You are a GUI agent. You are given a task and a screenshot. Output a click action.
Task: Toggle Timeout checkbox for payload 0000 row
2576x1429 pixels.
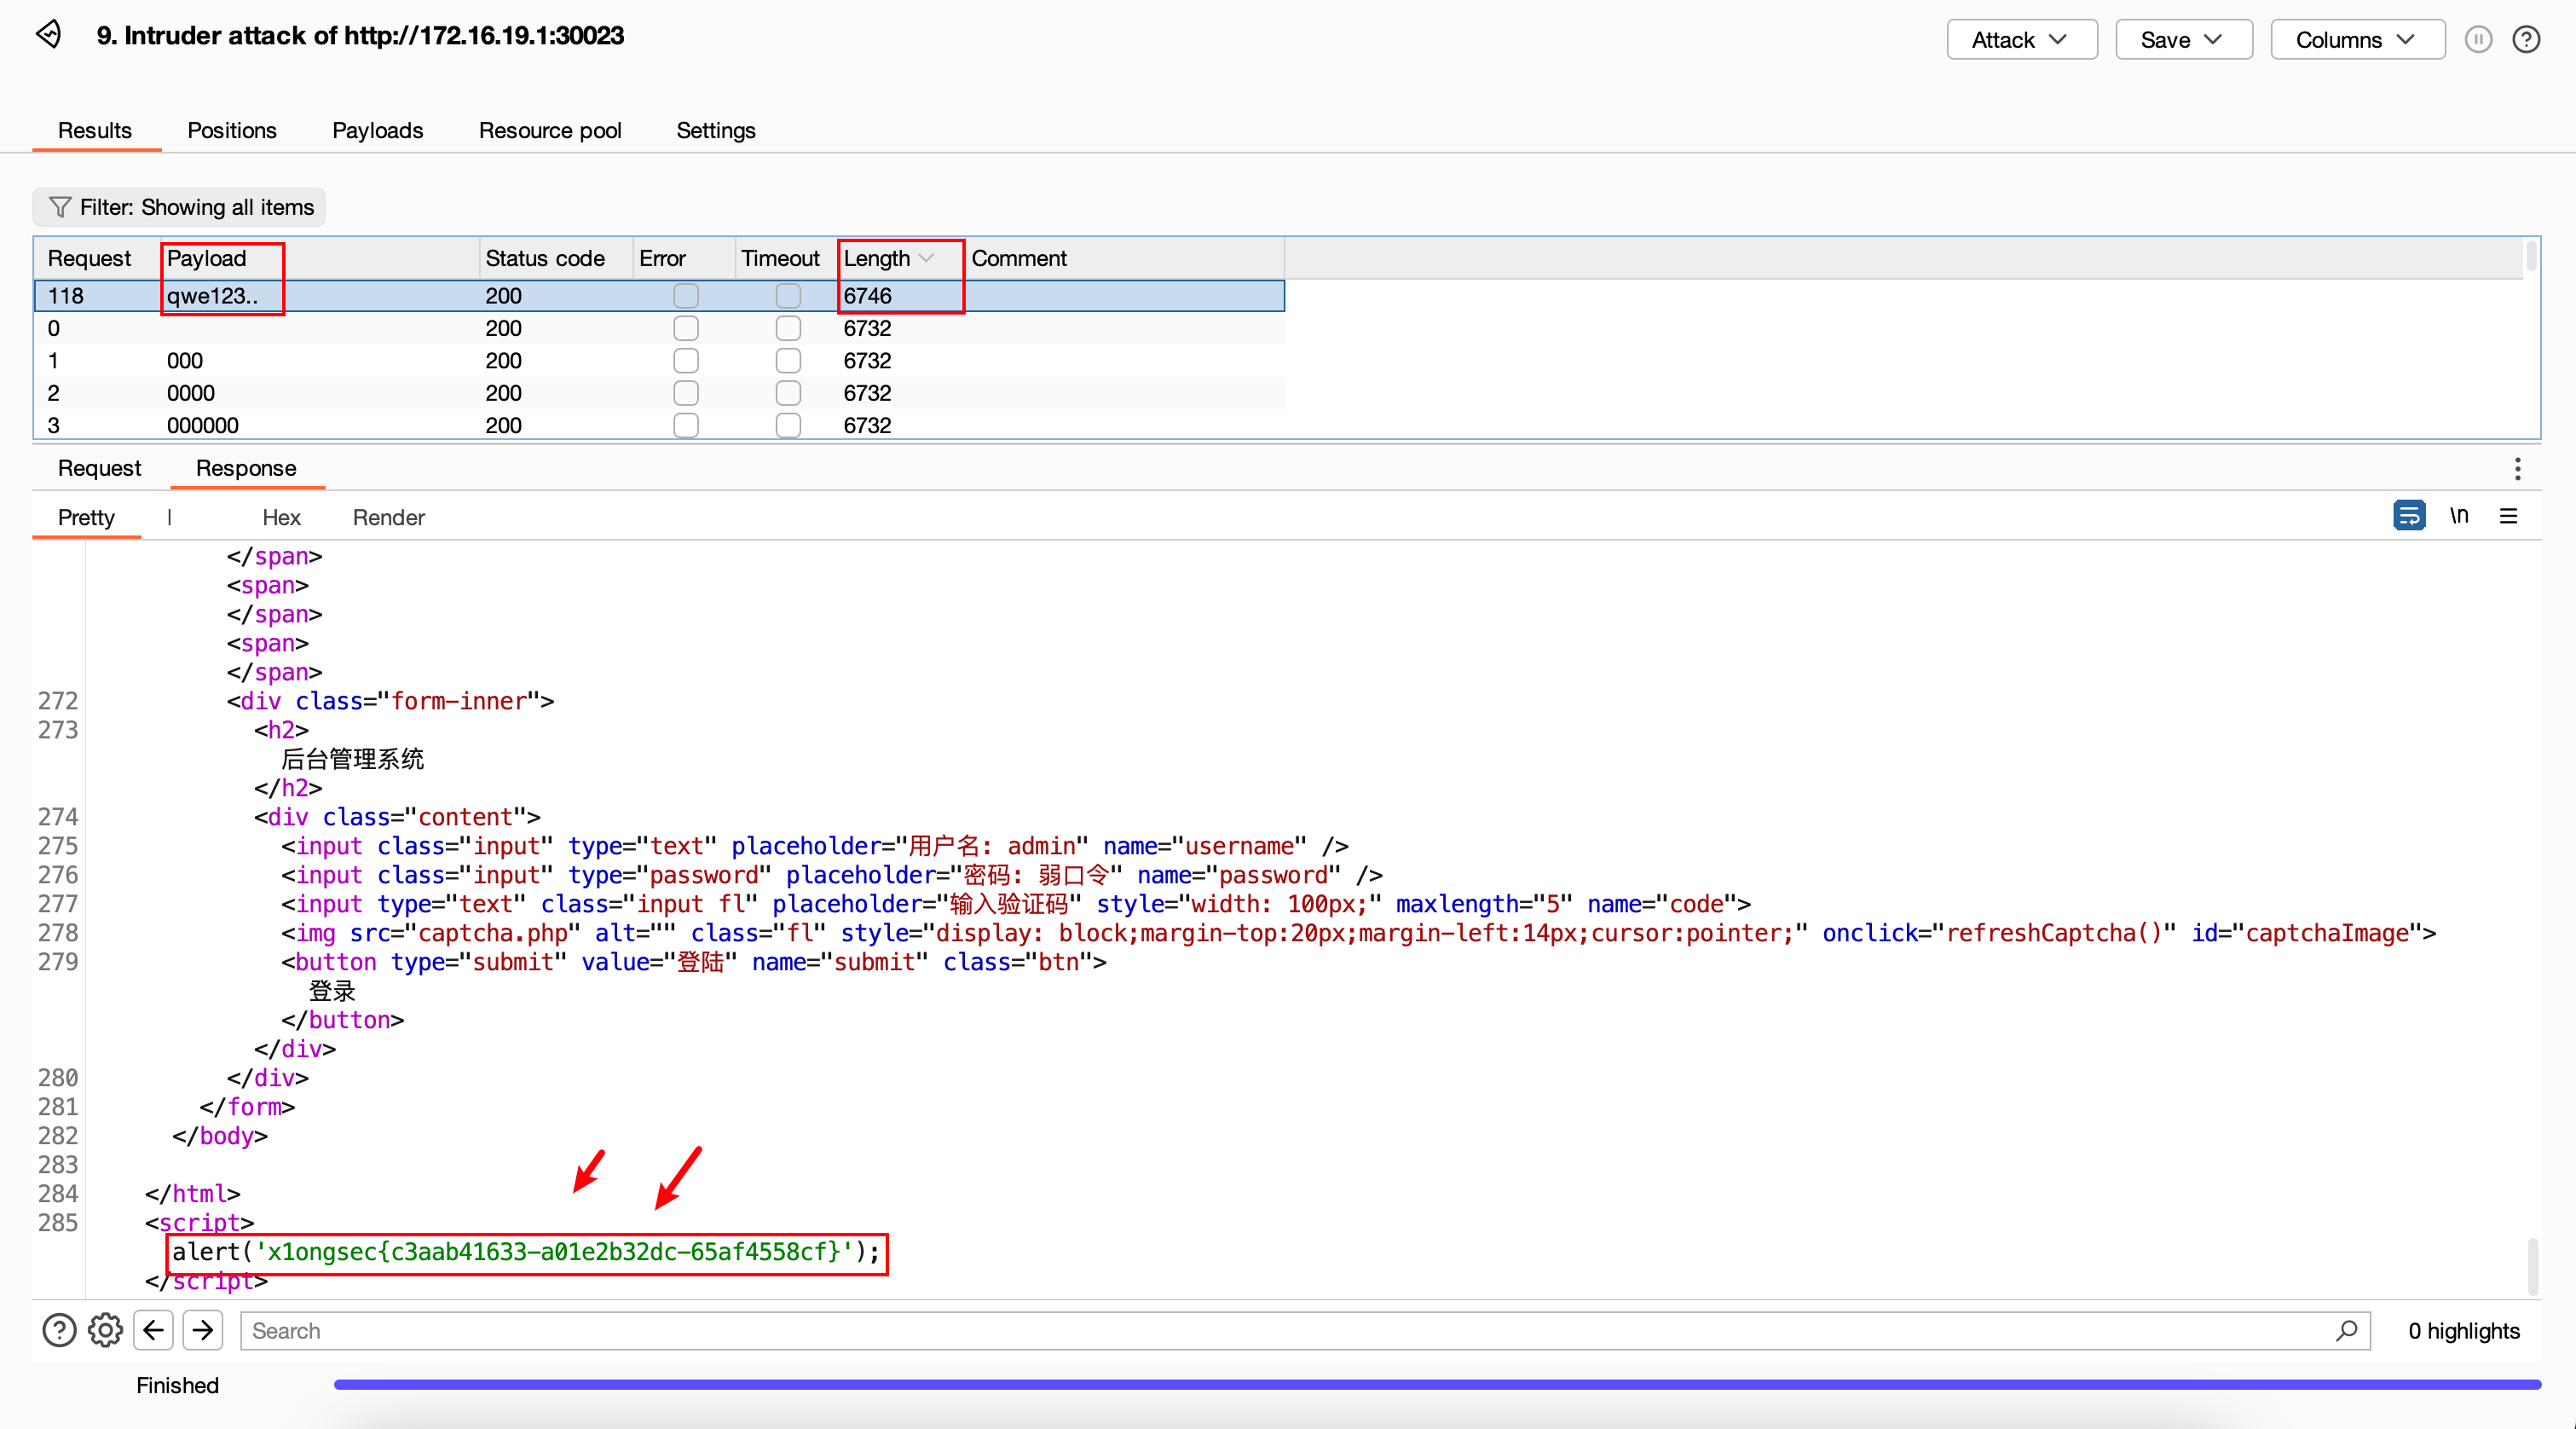point(788,393)
